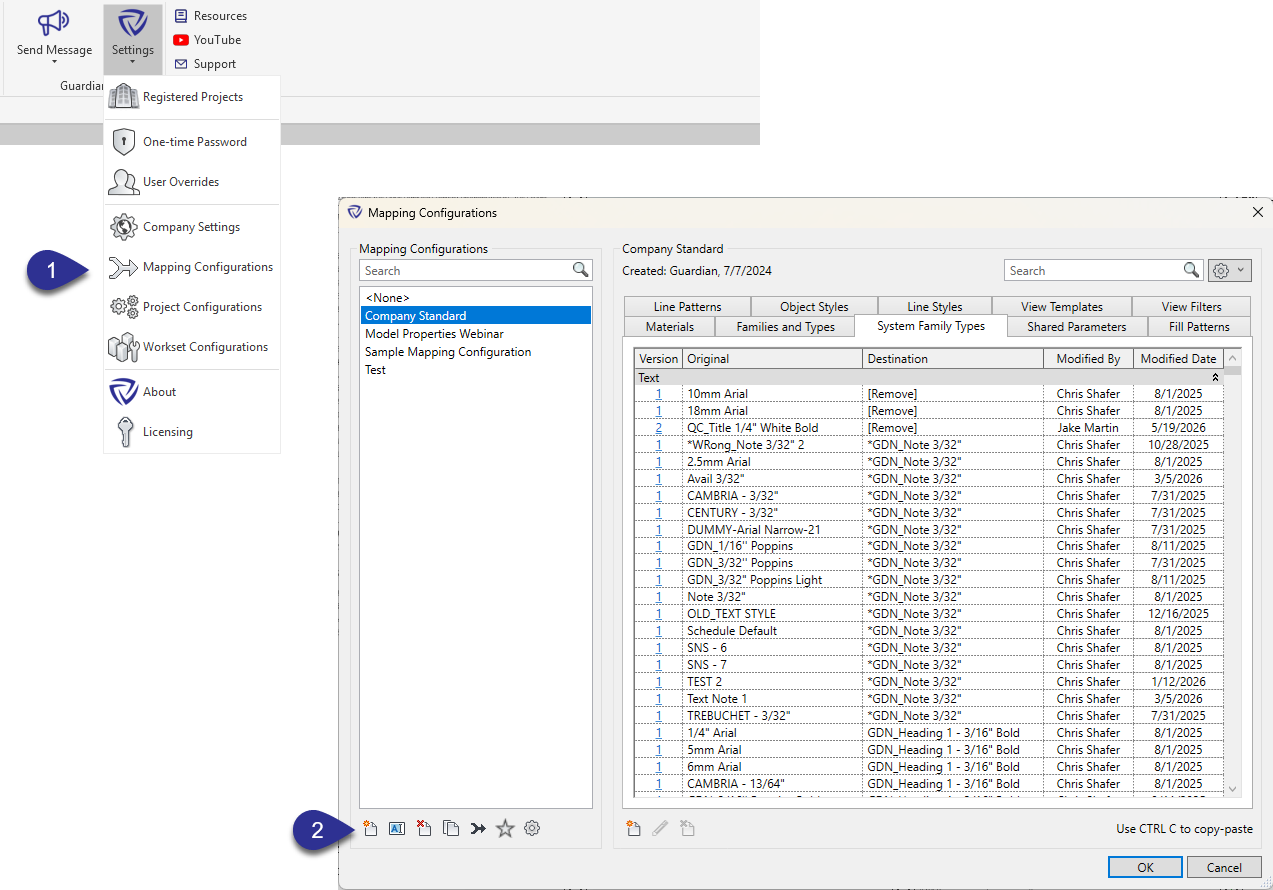Open the gear dropdown beside the mappings search
The height and width of the screenshot is (890, 1273).
click(1229, 270)
